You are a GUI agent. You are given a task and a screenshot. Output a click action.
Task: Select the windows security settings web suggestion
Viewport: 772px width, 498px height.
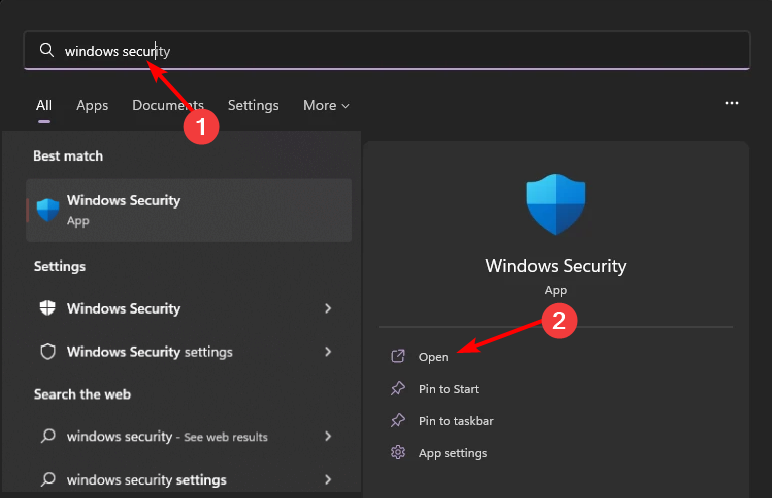tap(146, 479)
